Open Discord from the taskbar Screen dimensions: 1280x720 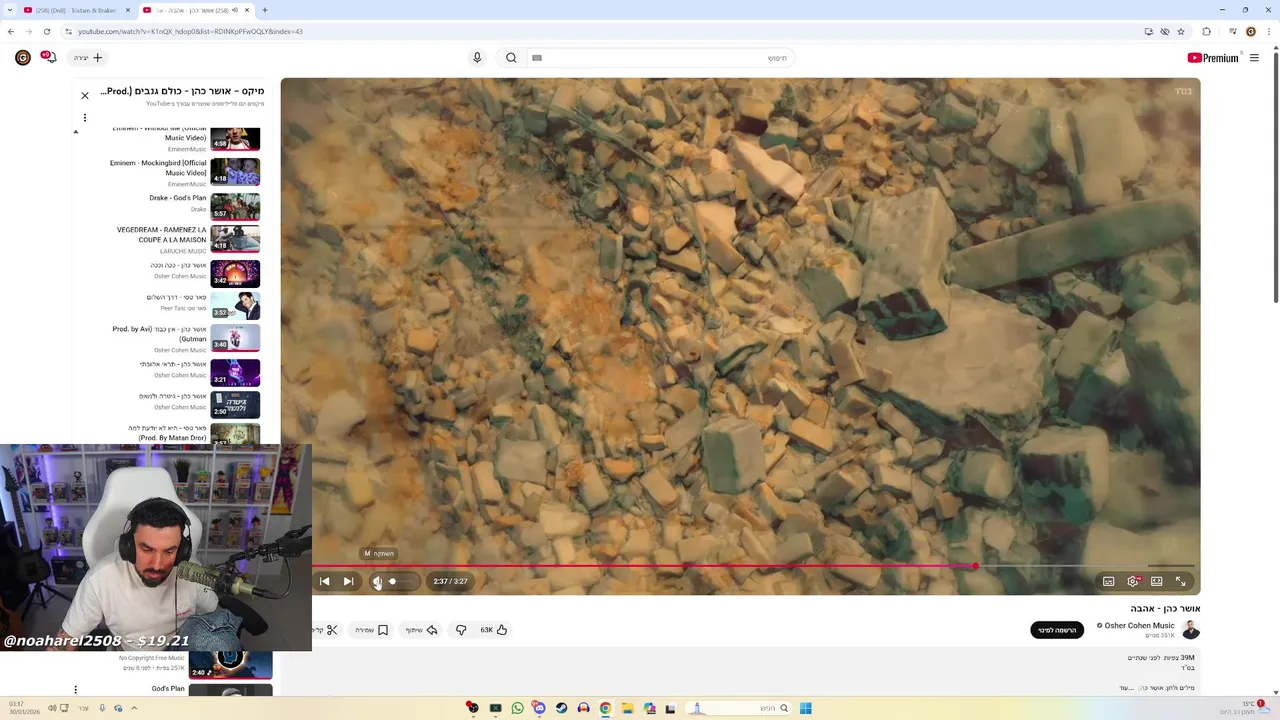pos(539,708)
